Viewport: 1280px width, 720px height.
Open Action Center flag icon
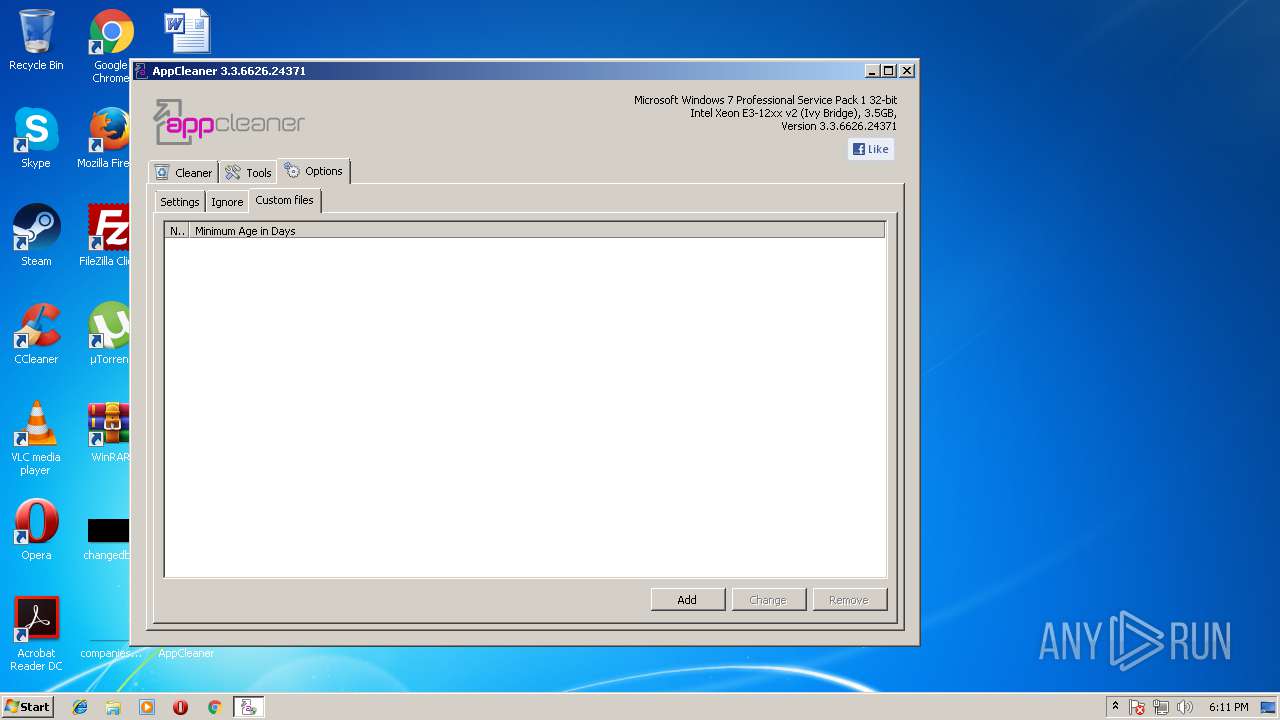[x=1137, y=707]
